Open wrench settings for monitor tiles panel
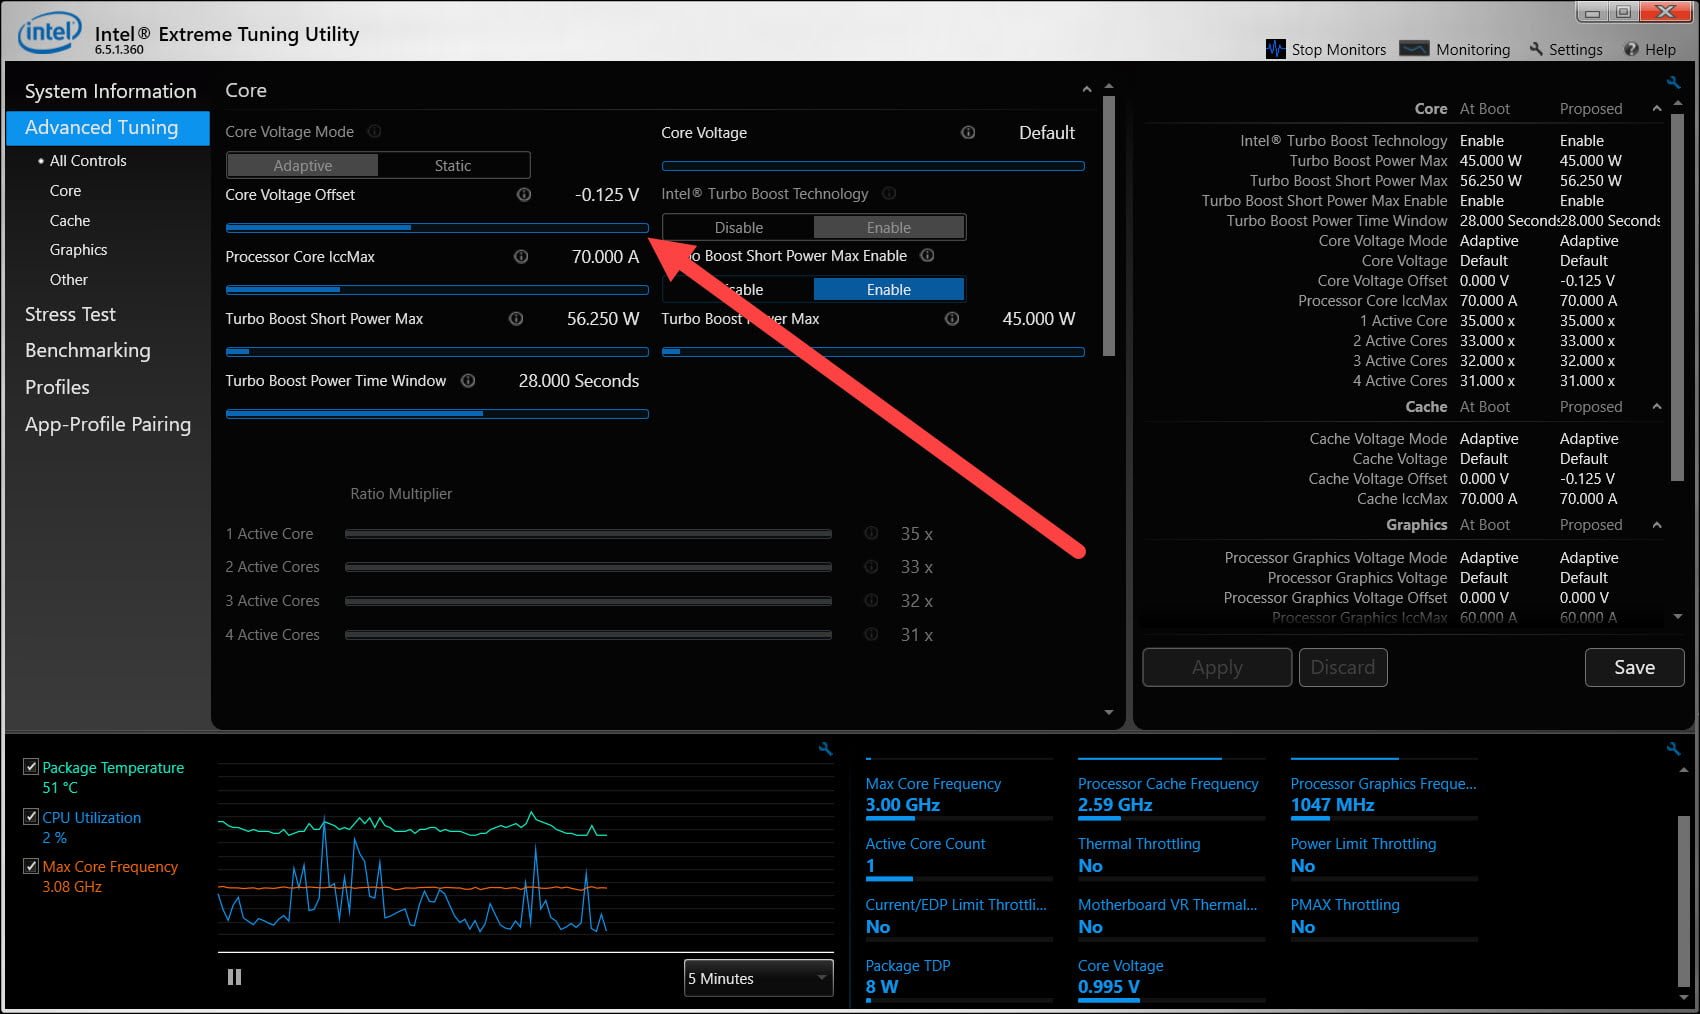Viewport: 1700px width, 1014px height. pos(1673,748)
